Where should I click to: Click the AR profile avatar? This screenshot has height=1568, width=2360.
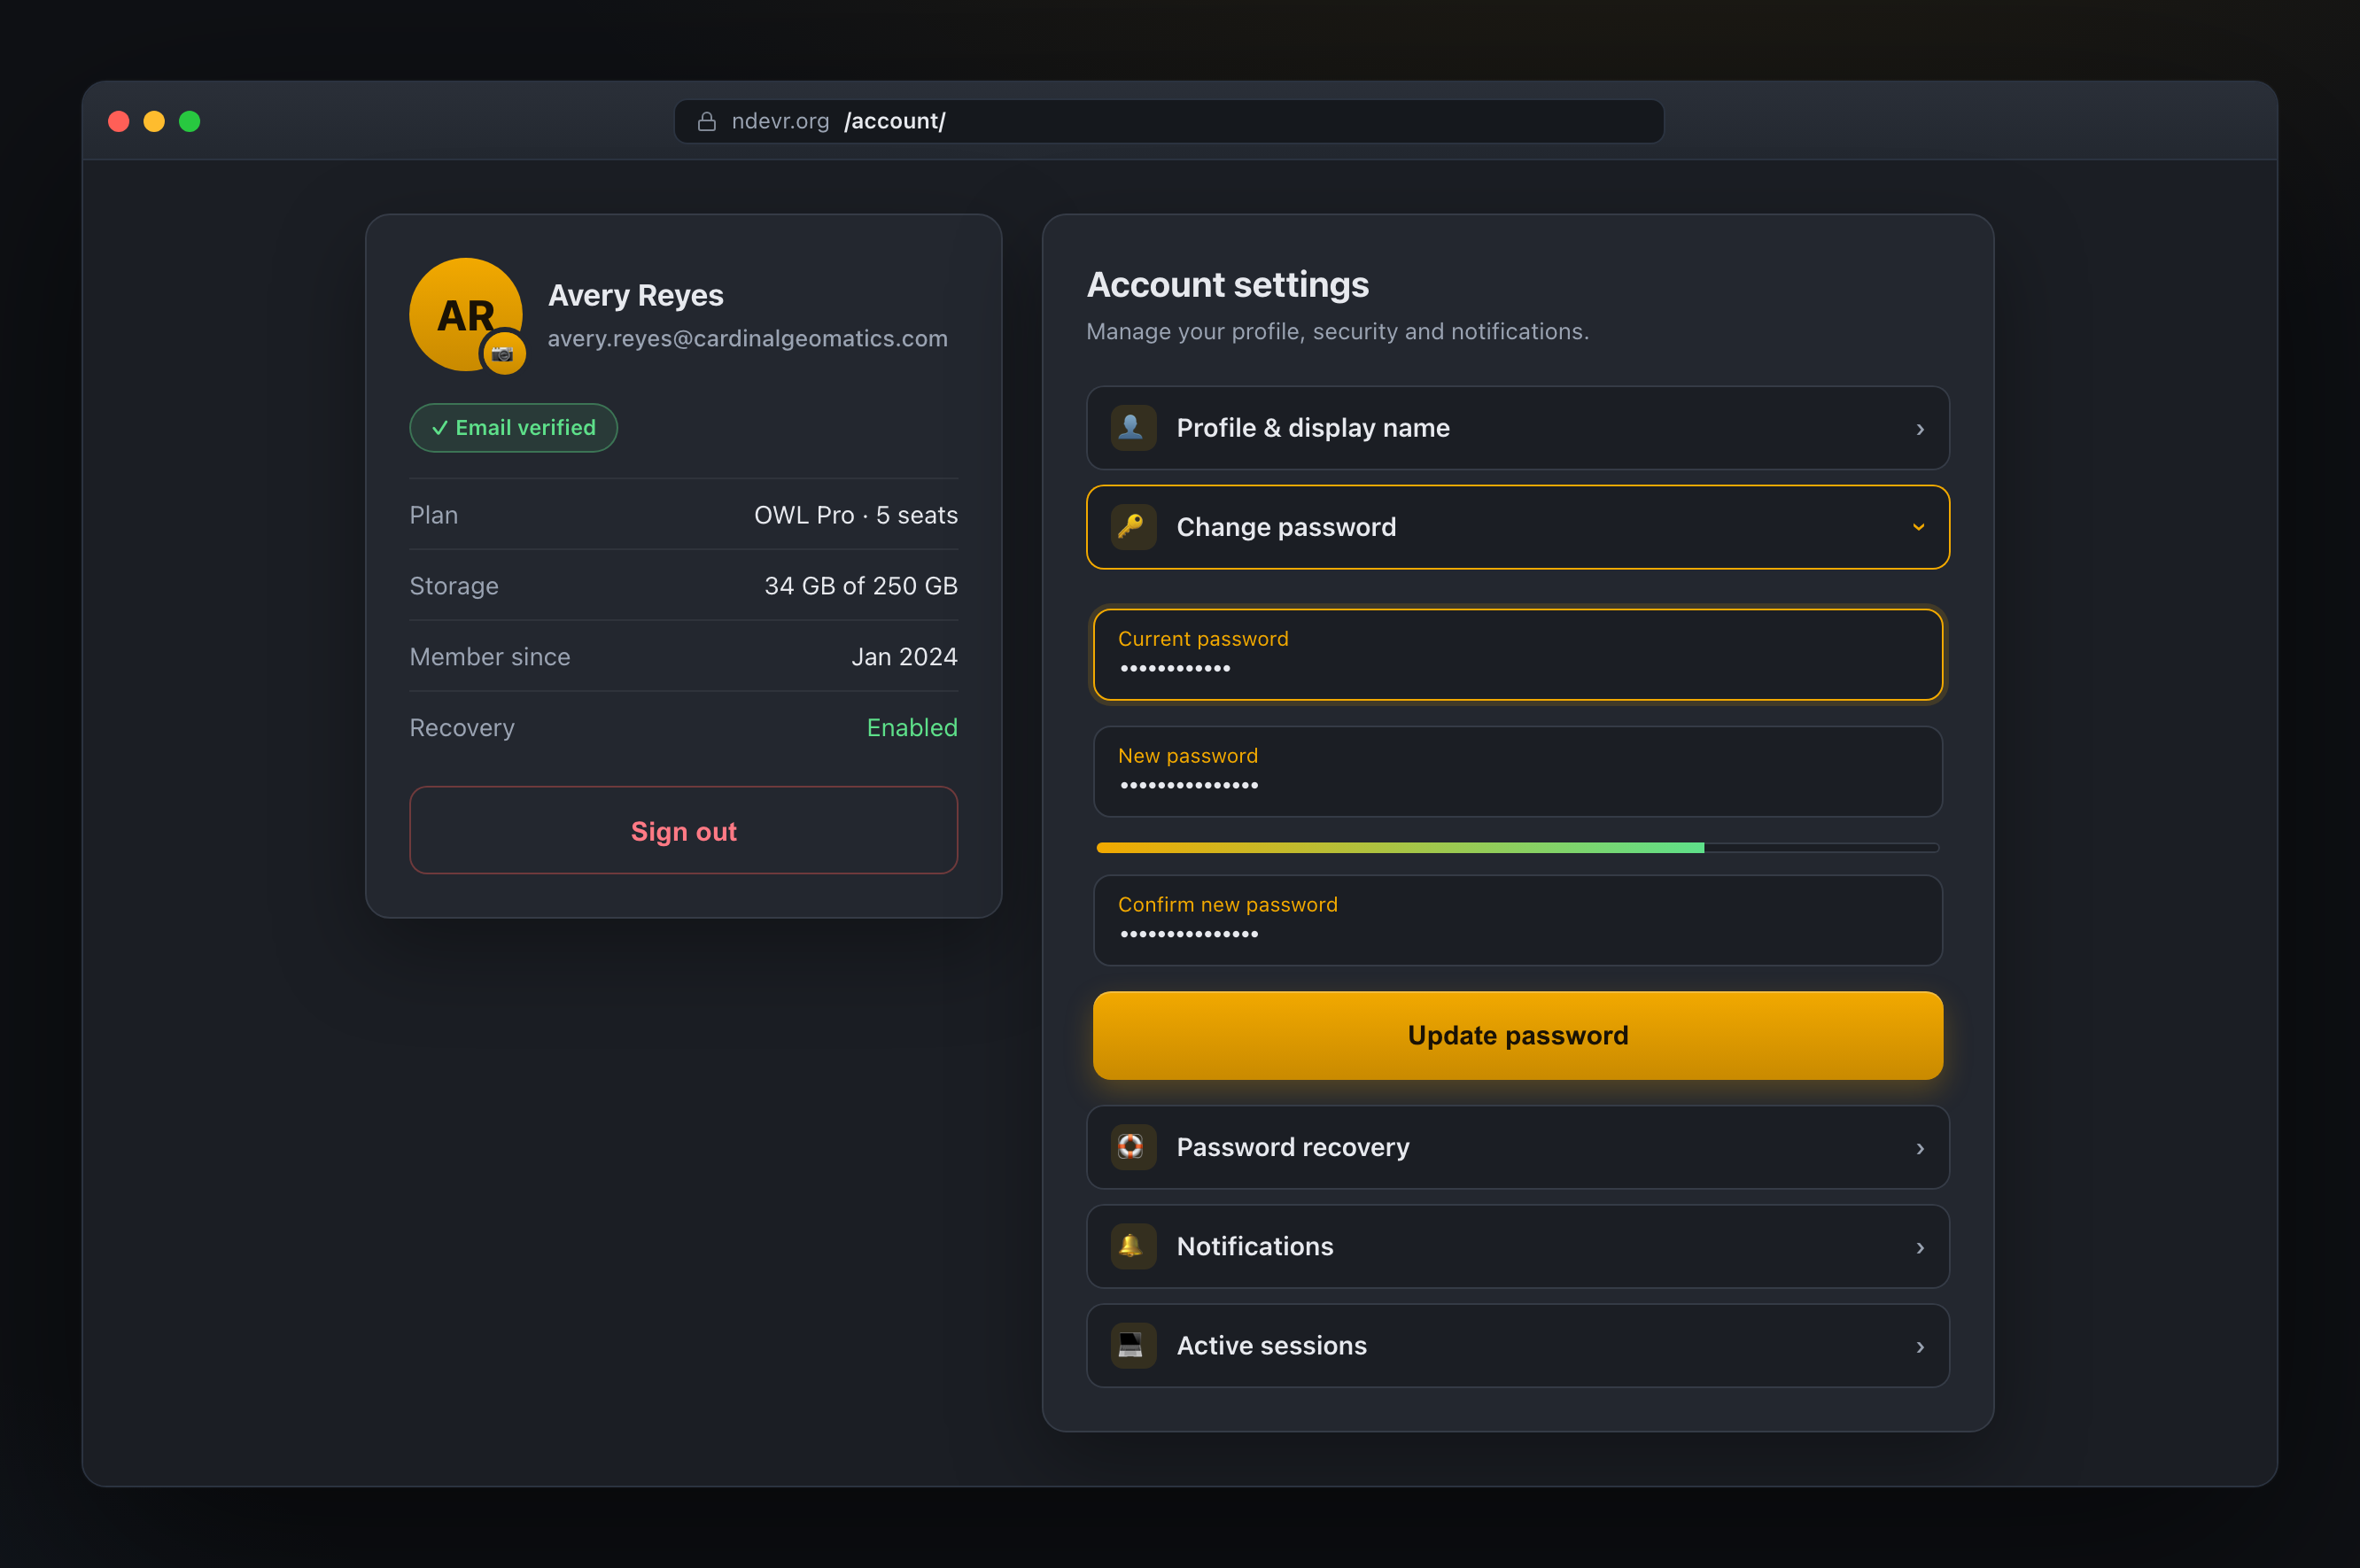tap(465, 314)
